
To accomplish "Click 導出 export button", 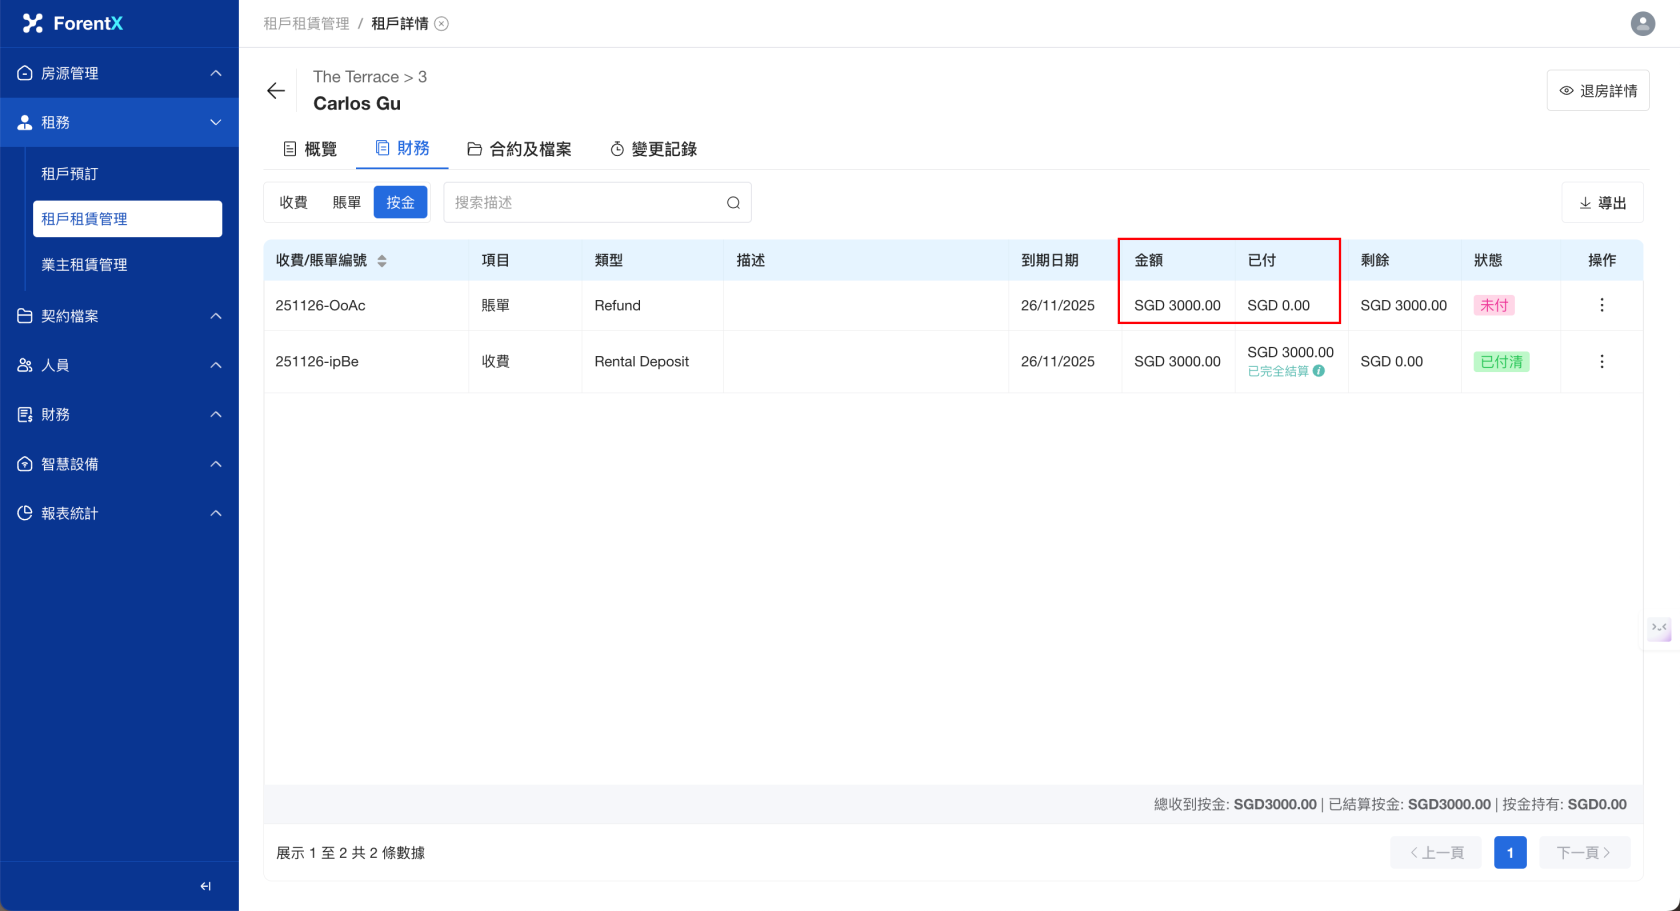I will pos(1602,203).
